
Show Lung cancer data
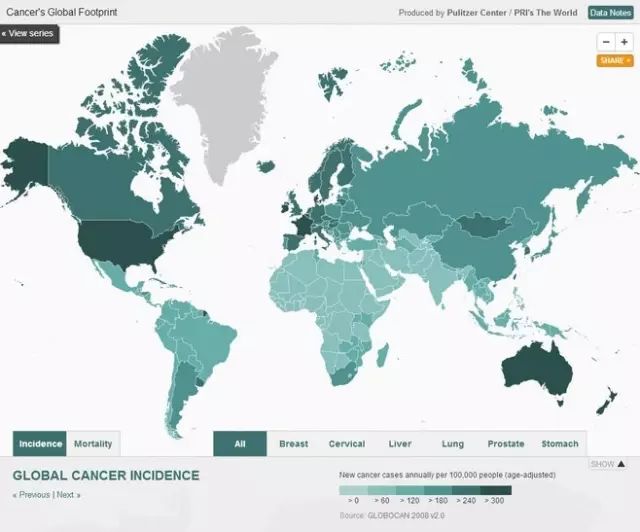click(x=452, y=444)
